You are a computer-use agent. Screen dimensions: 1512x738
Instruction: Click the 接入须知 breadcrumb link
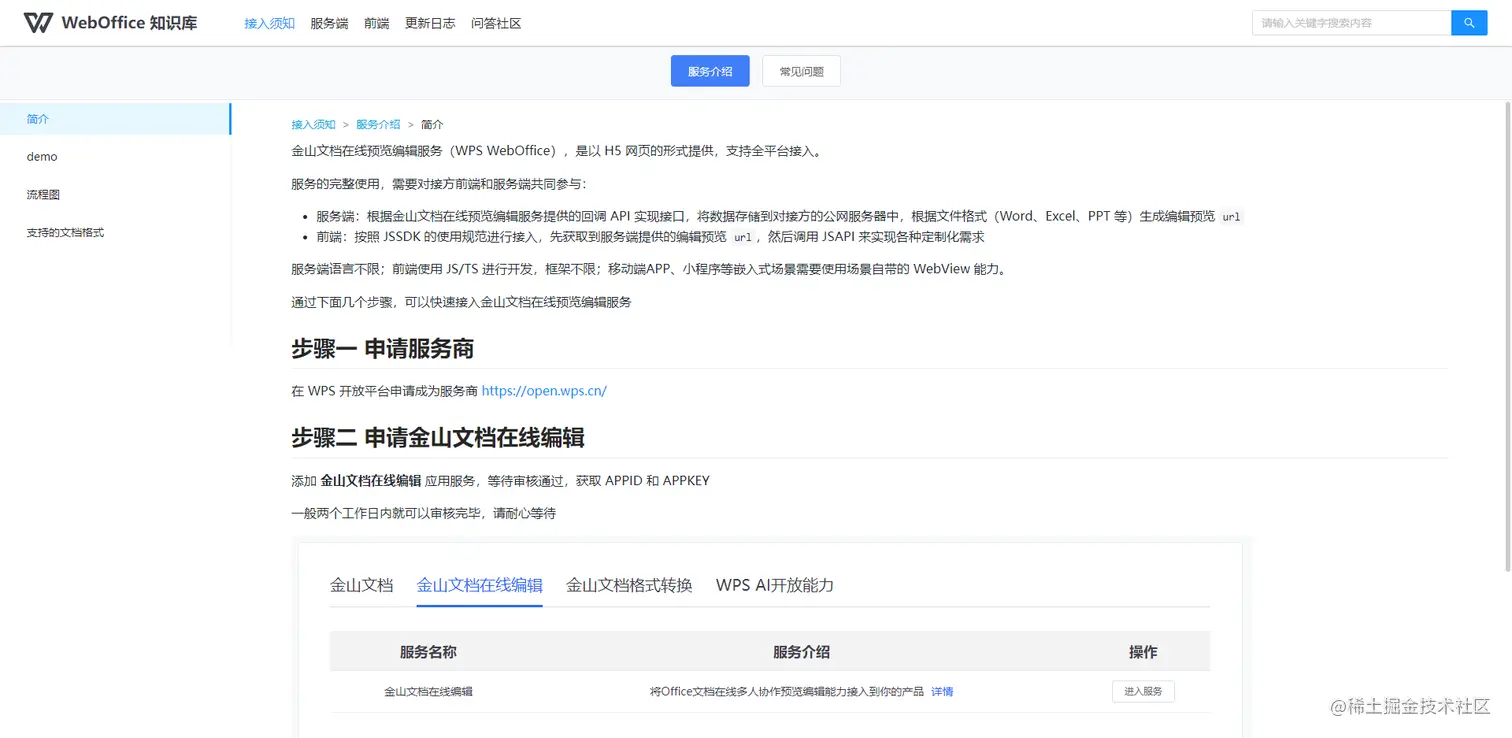[313, 125]
